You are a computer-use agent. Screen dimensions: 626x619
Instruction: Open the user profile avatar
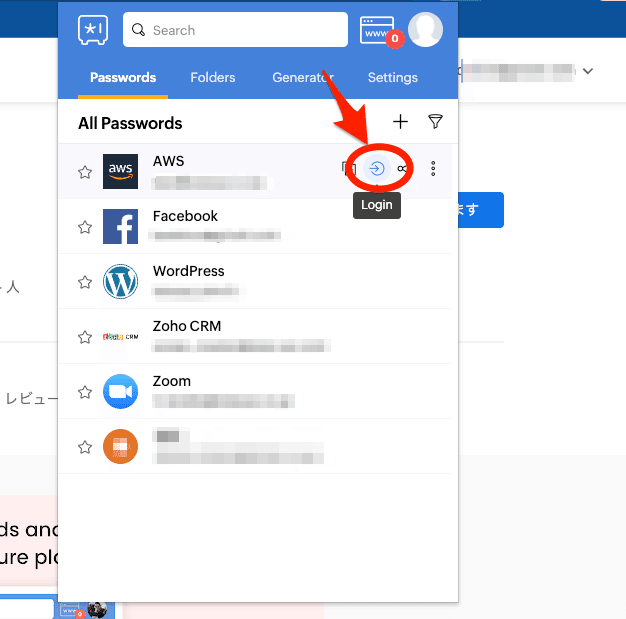(425, 30)
